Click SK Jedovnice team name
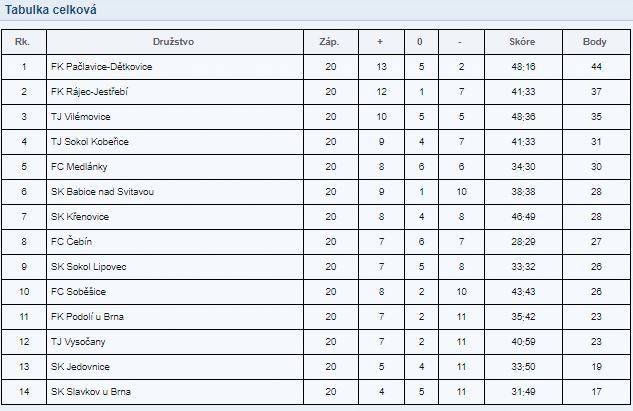633x411 pixels. coord(80,367)
